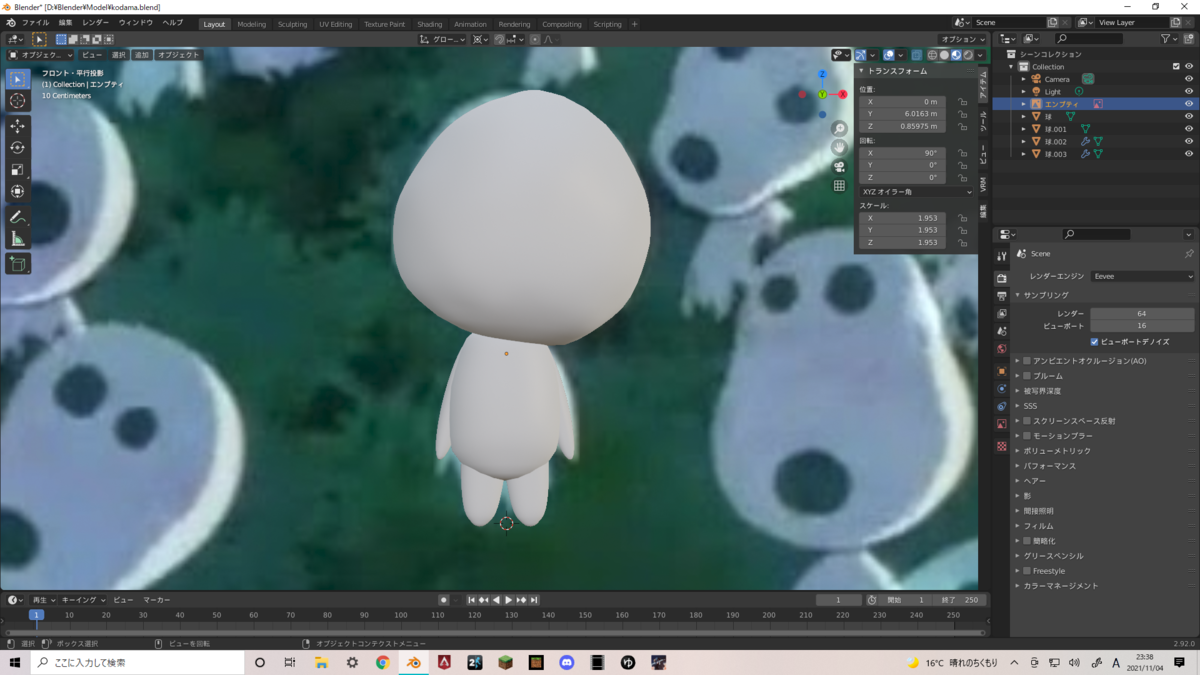The width and height of the screenshot is (1200, 675).
Task: Click the viewport zoom magnifier icon
Action: 839,129
